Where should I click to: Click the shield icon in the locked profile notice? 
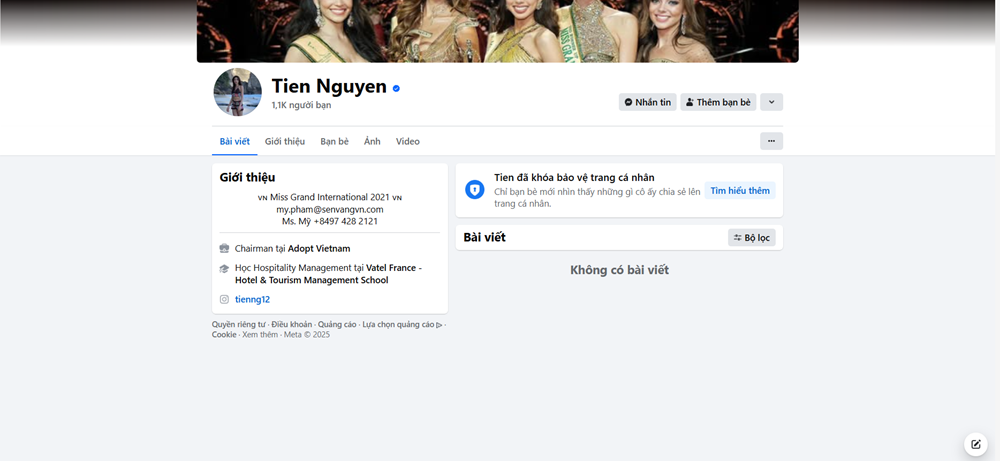[475, 190]
